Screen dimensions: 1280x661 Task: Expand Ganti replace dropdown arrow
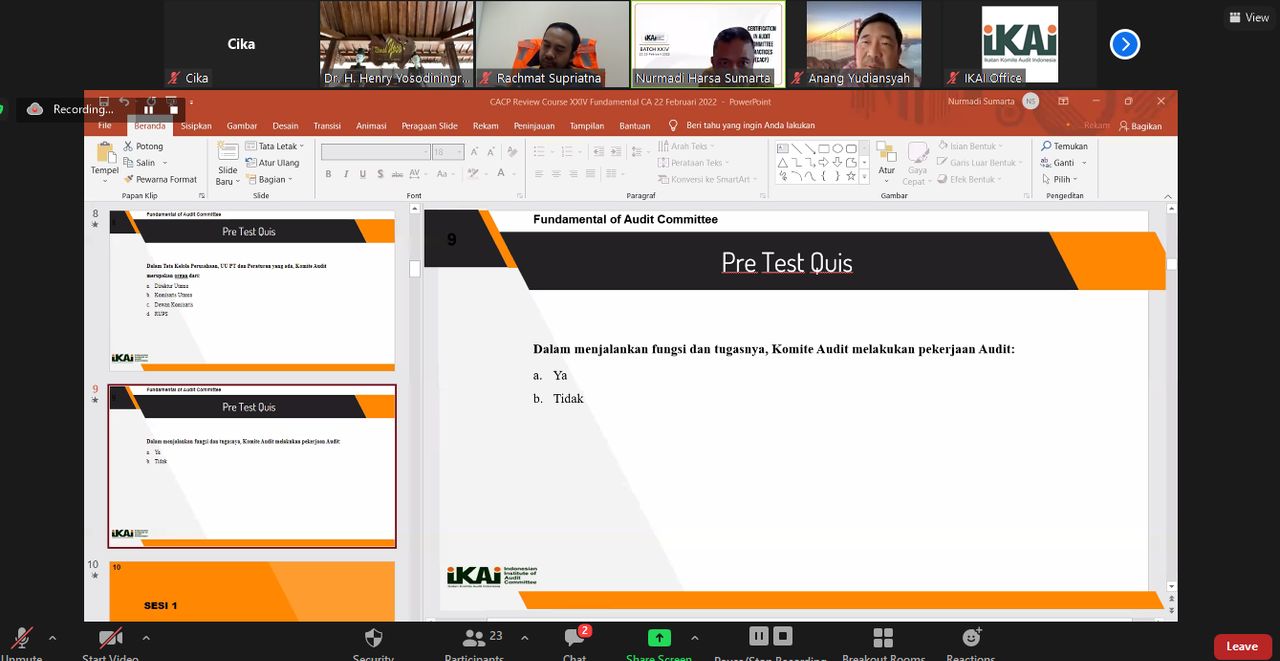click(x=1084, y=163)
